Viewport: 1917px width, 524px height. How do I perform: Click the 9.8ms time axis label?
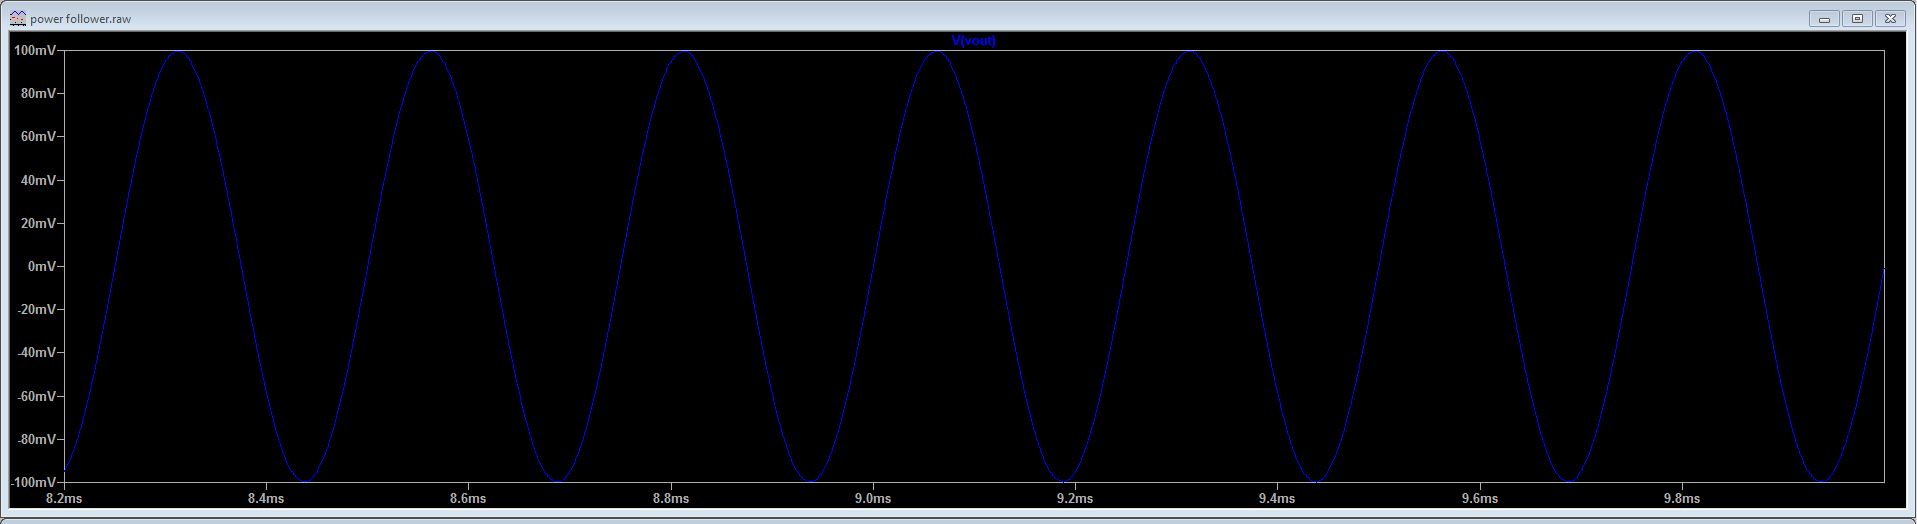pos(1682,498)
